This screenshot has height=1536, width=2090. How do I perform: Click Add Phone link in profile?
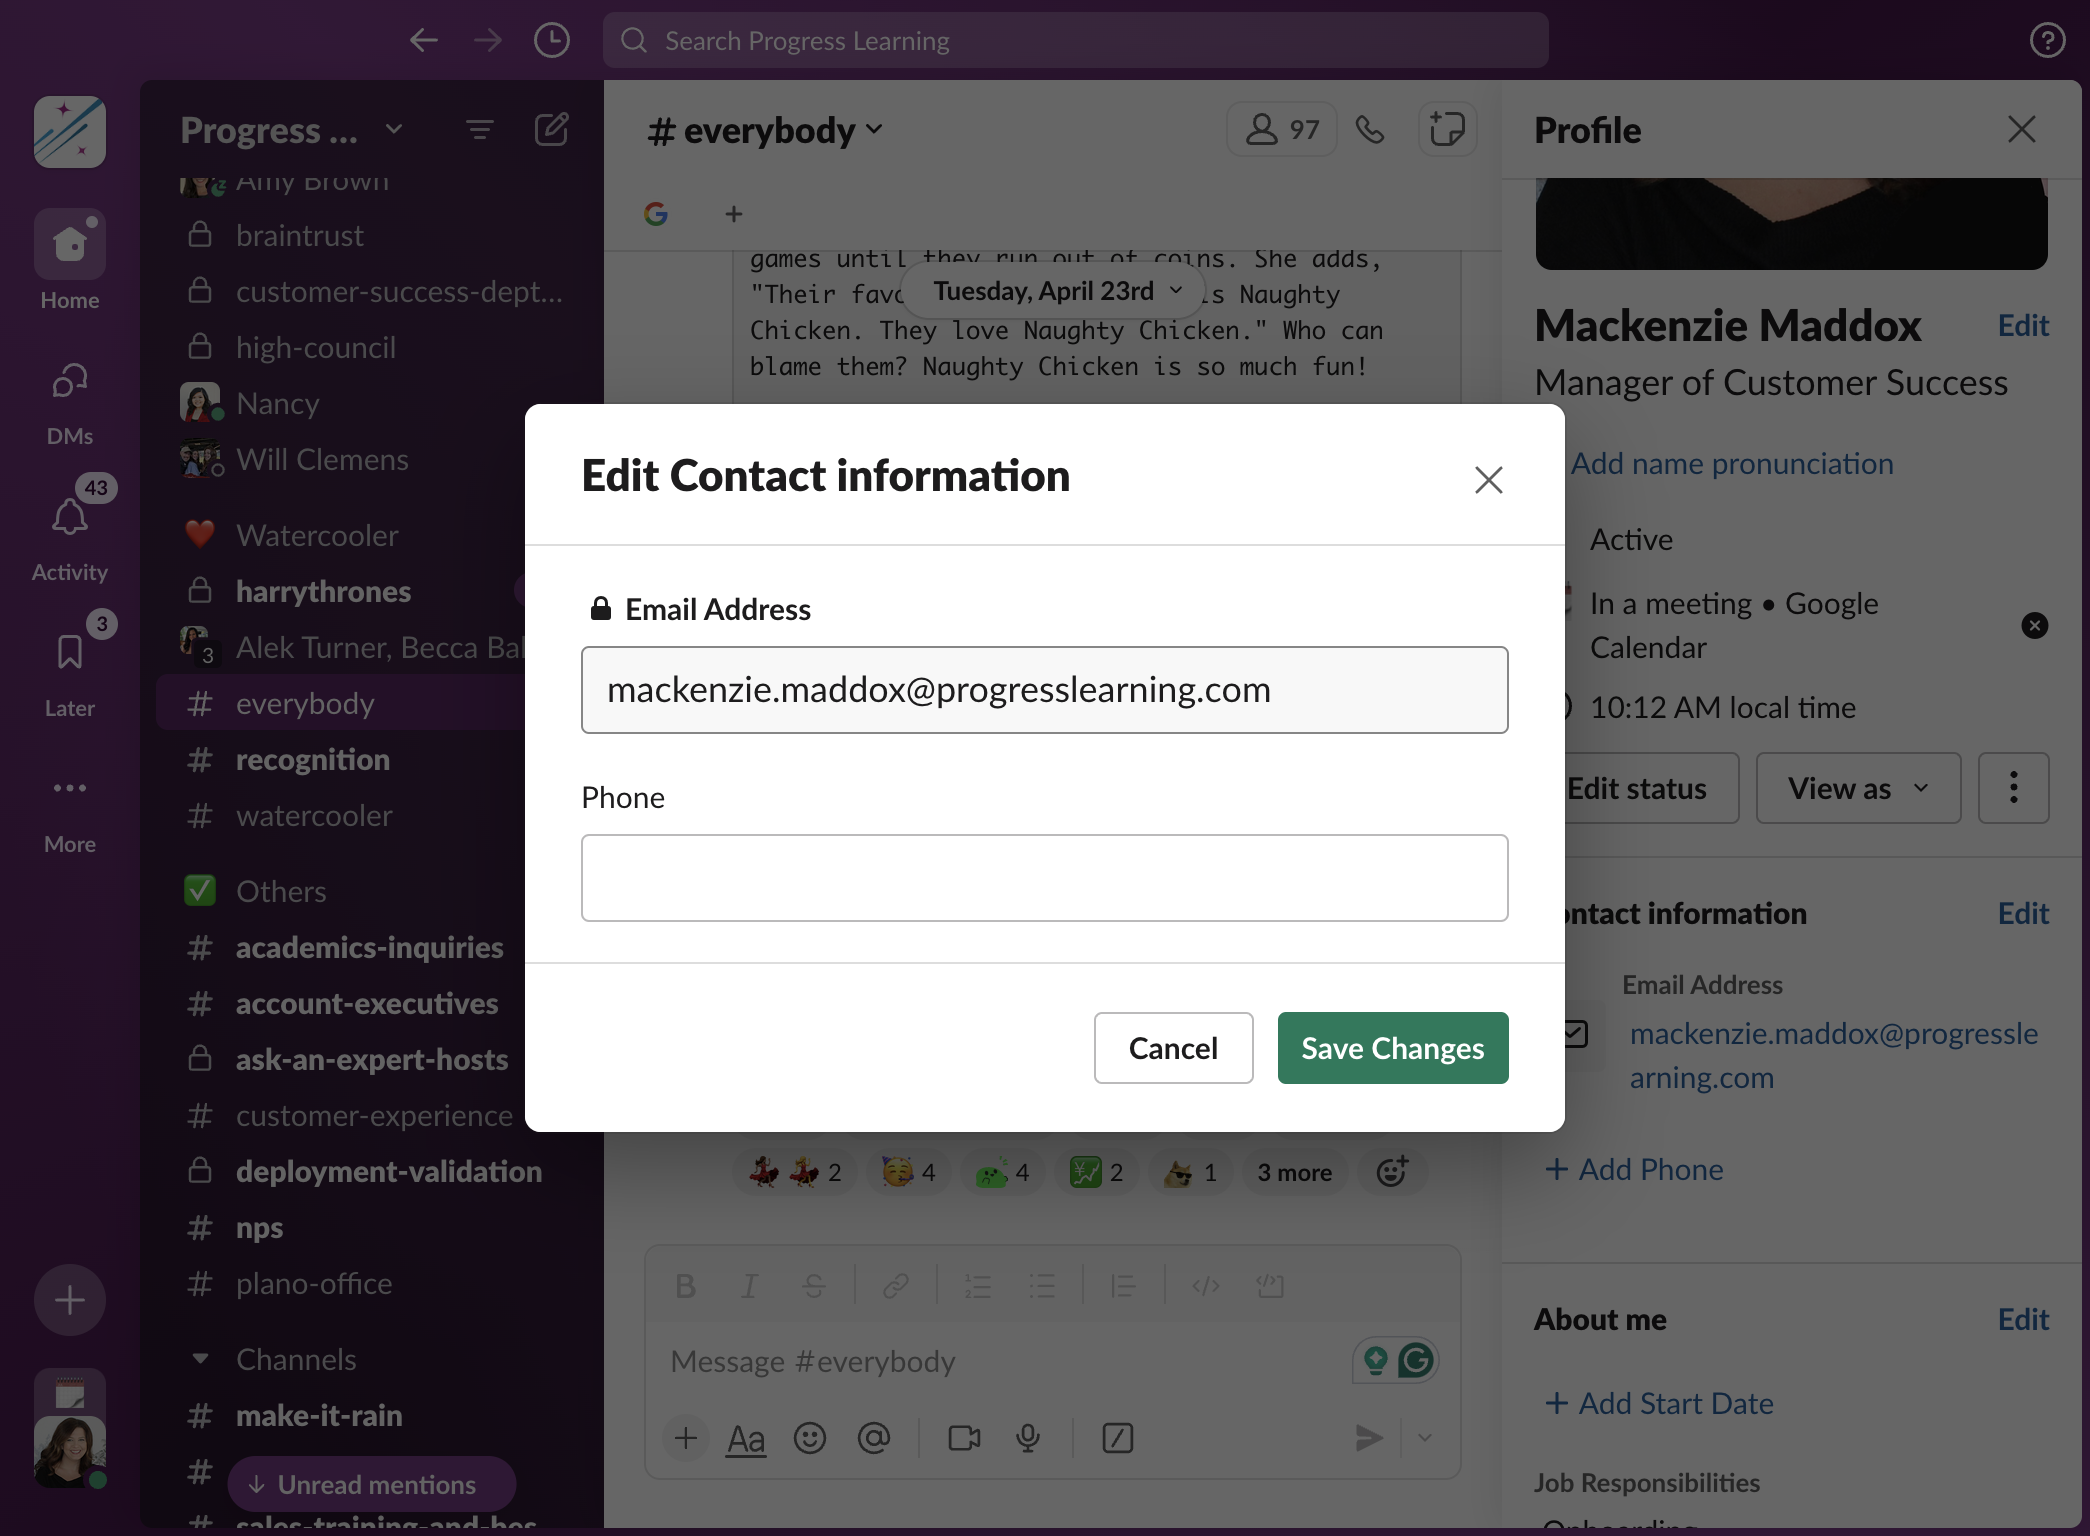pyautogui.click(x=1634, y=1169)
